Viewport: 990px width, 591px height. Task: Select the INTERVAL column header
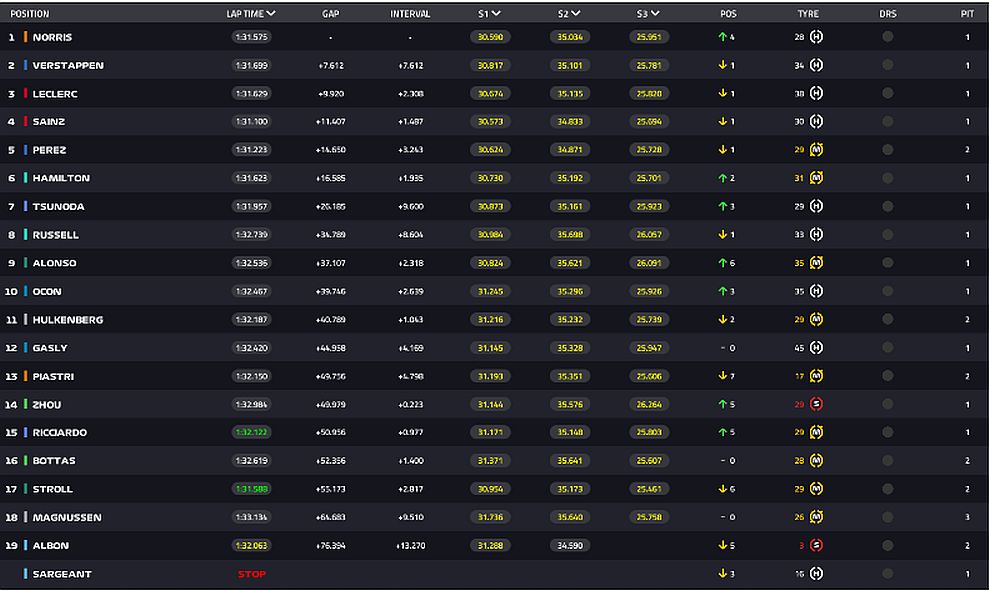410,14
